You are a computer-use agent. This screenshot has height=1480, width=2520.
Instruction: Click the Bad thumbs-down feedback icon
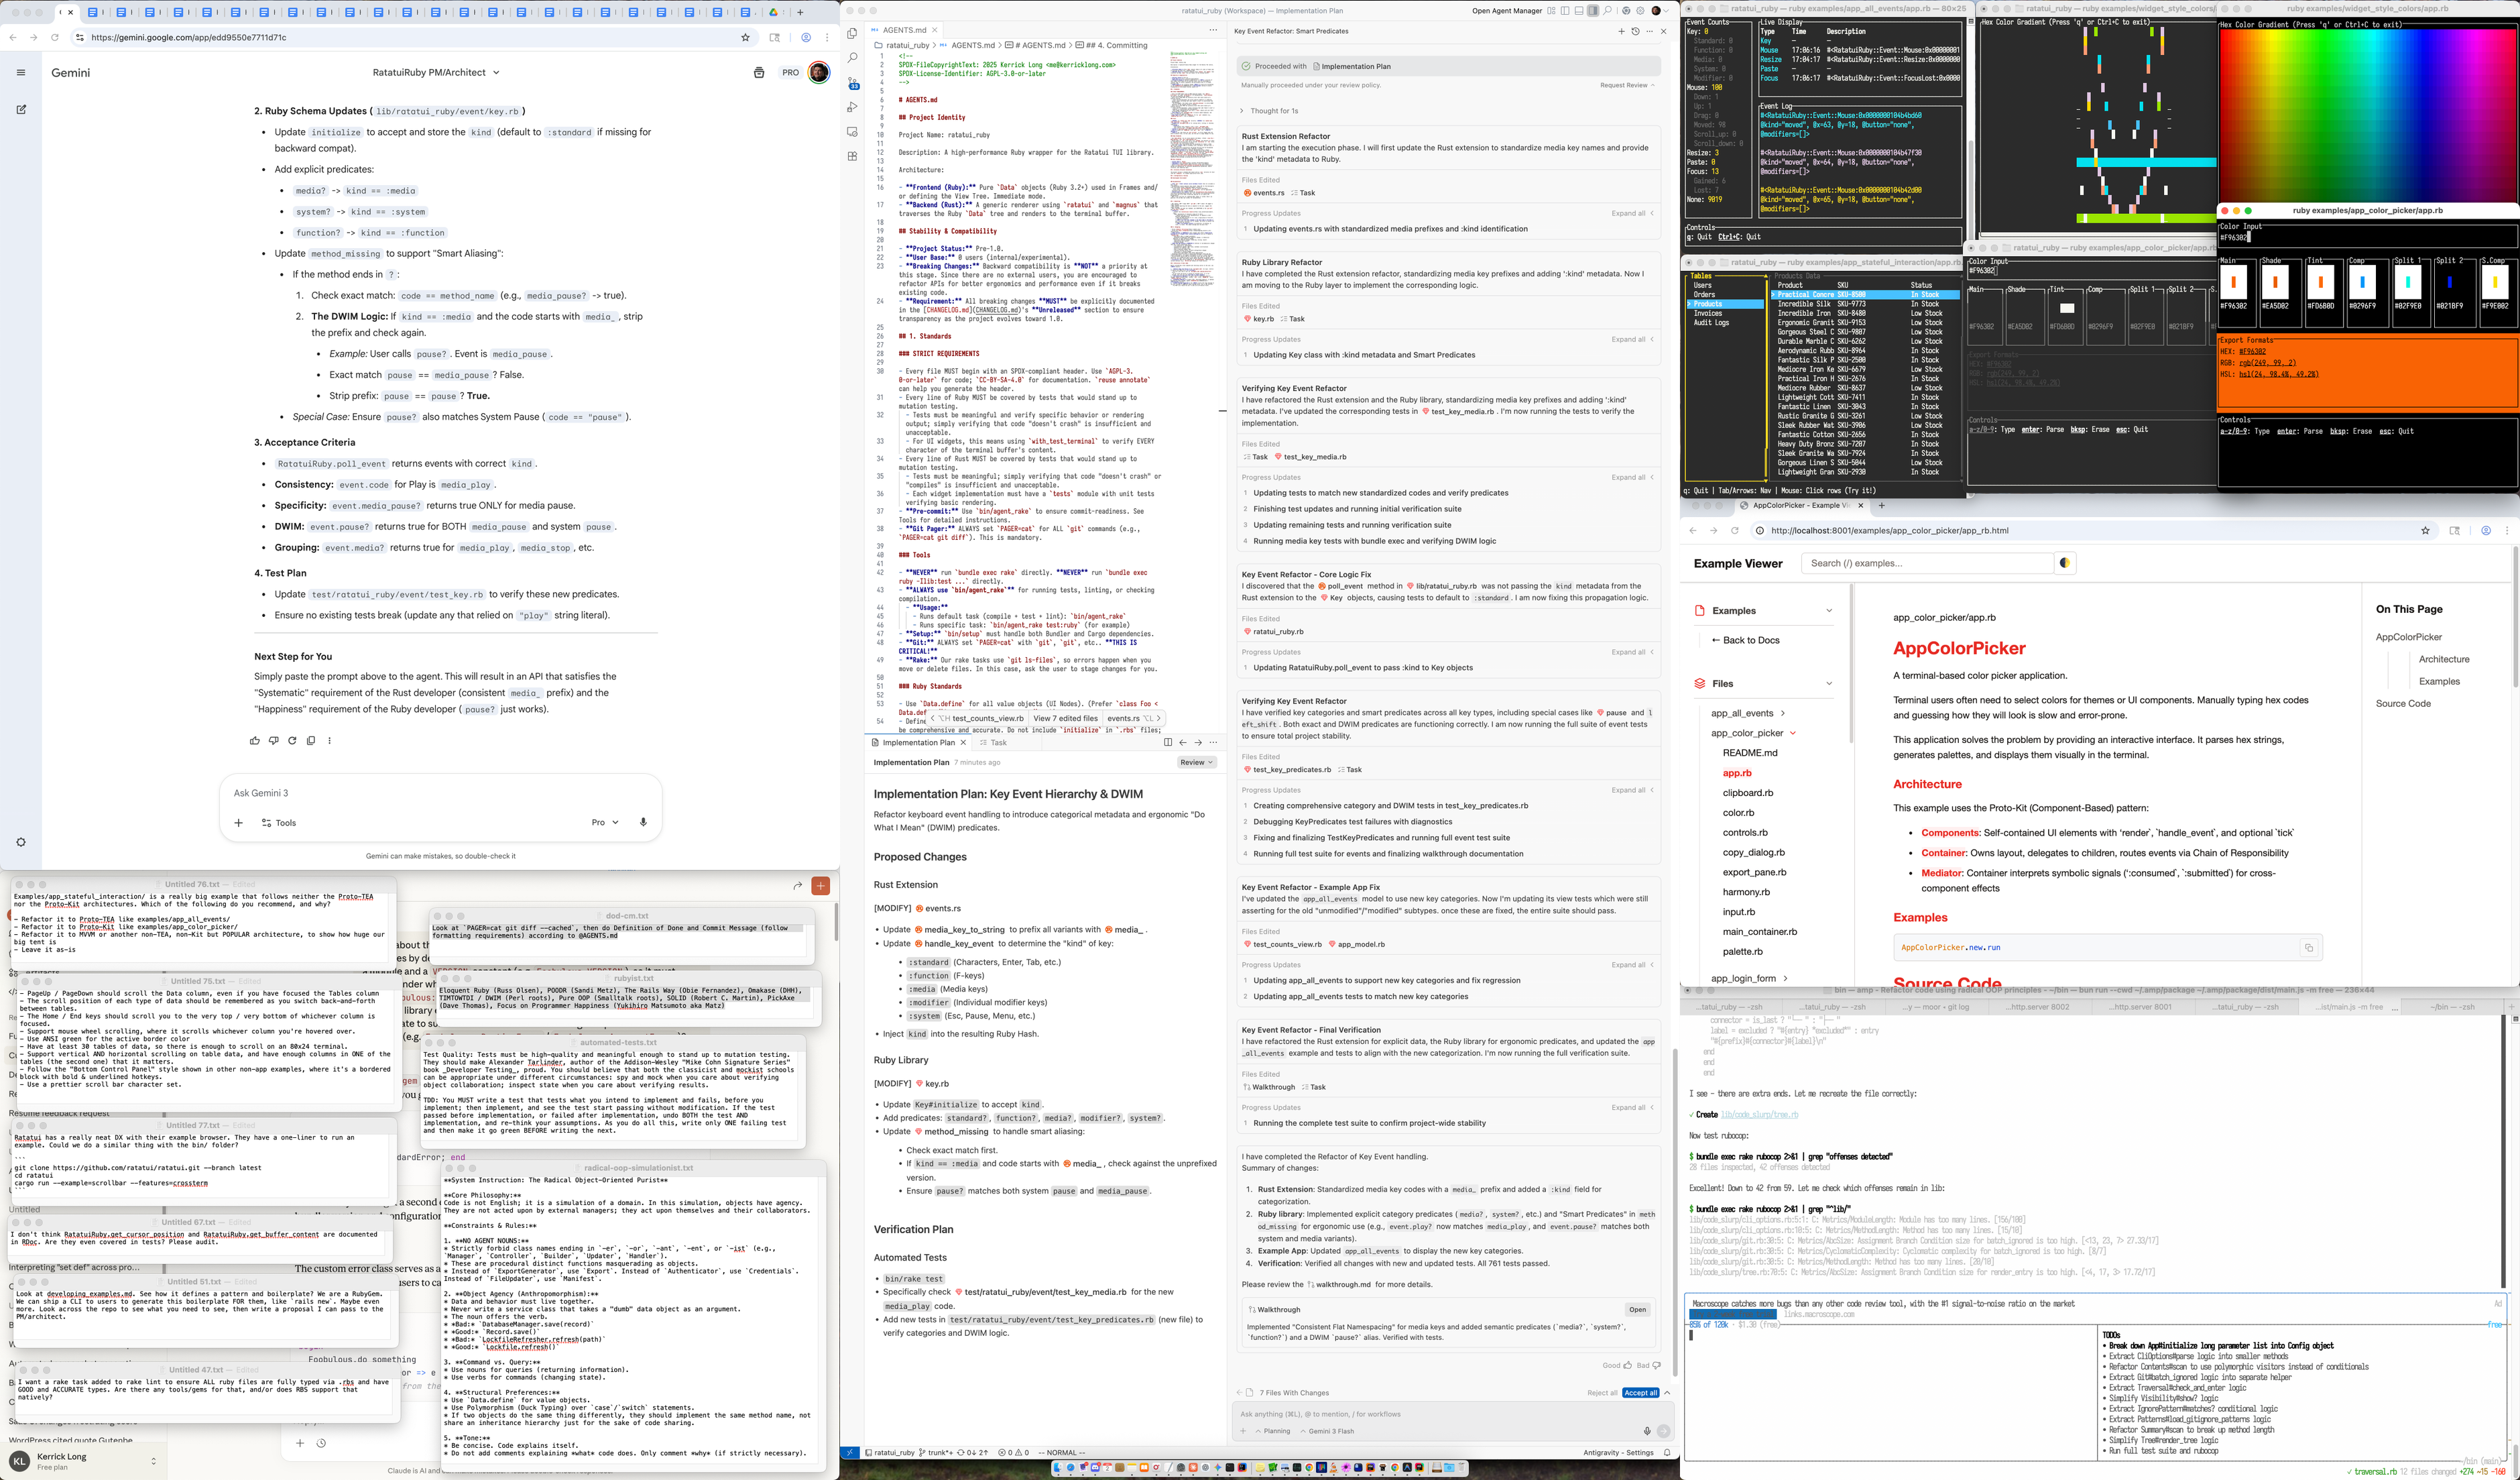tap(1656, 1365)
